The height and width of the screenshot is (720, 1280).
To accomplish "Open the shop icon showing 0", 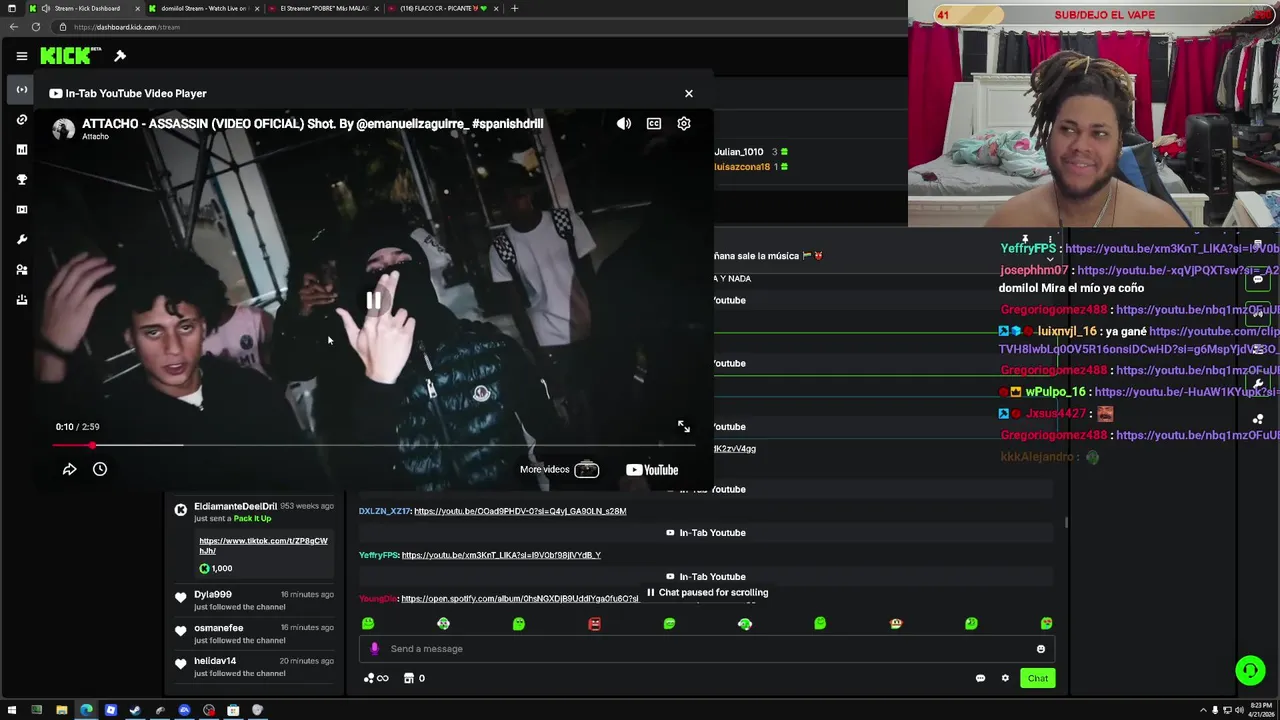I will [x=414, y=678].
